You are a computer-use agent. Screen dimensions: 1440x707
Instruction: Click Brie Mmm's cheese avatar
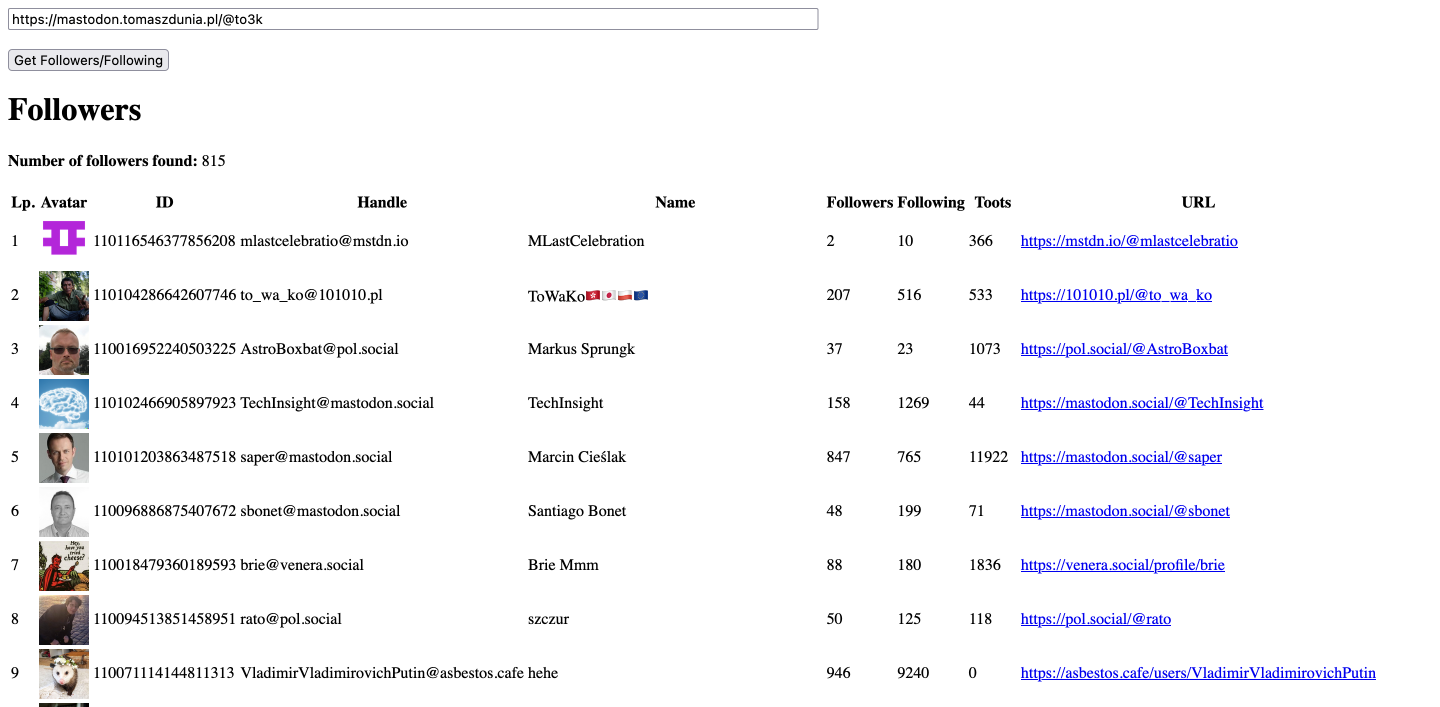64,565
